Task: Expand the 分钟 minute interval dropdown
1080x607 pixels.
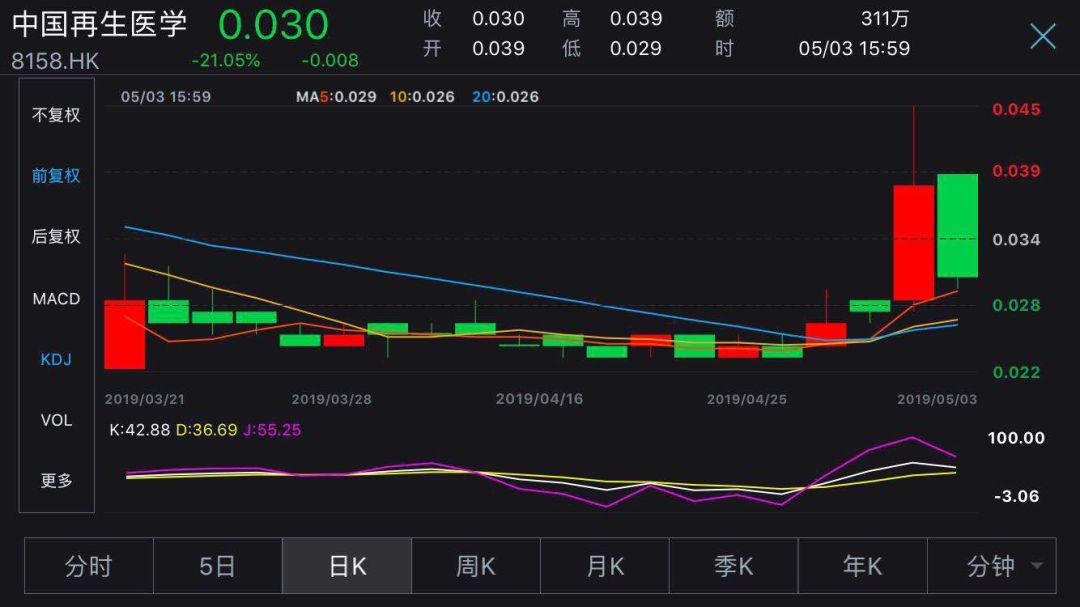Action: (992, 566)
